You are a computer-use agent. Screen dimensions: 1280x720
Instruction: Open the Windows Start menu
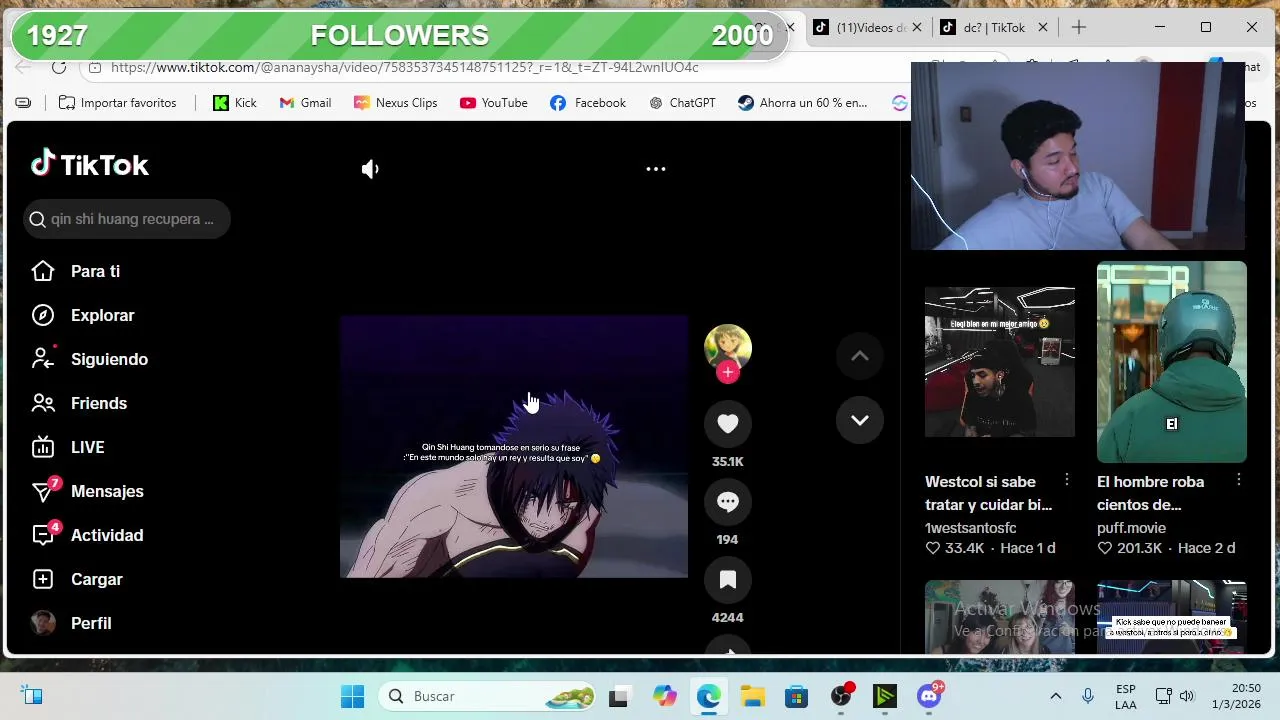pos(353,696)
